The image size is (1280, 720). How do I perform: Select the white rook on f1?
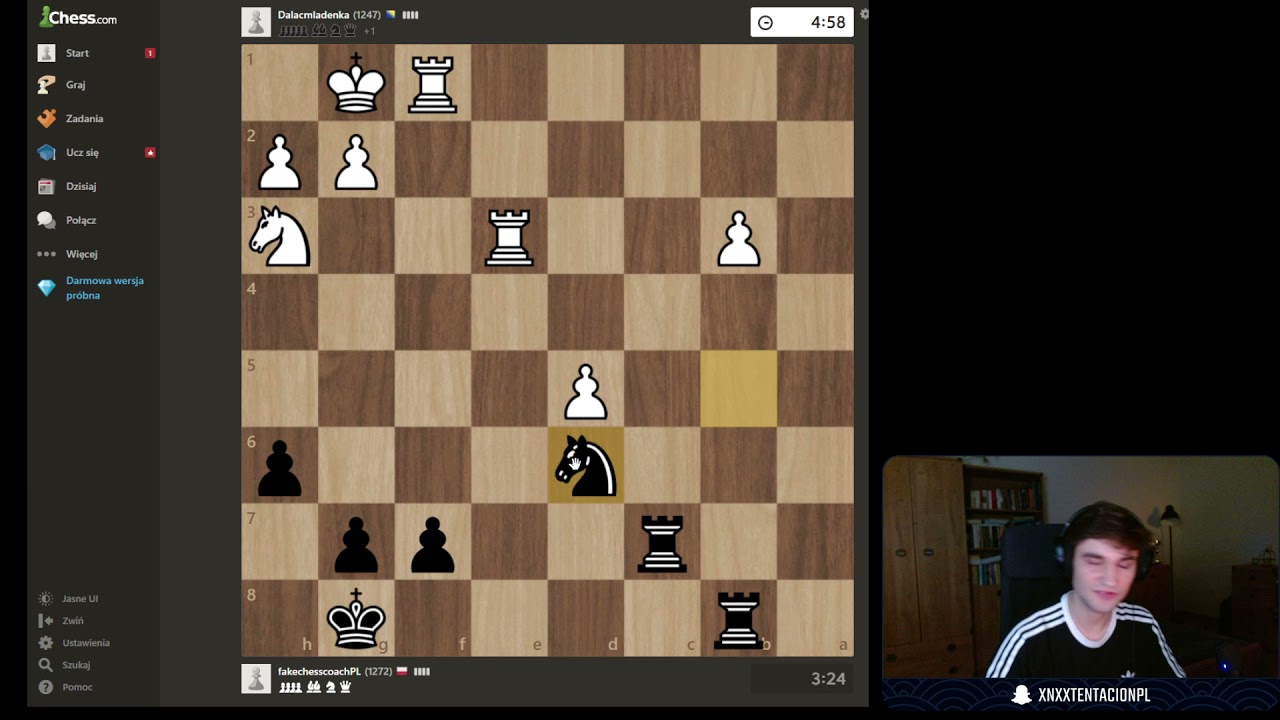point(433,82)
